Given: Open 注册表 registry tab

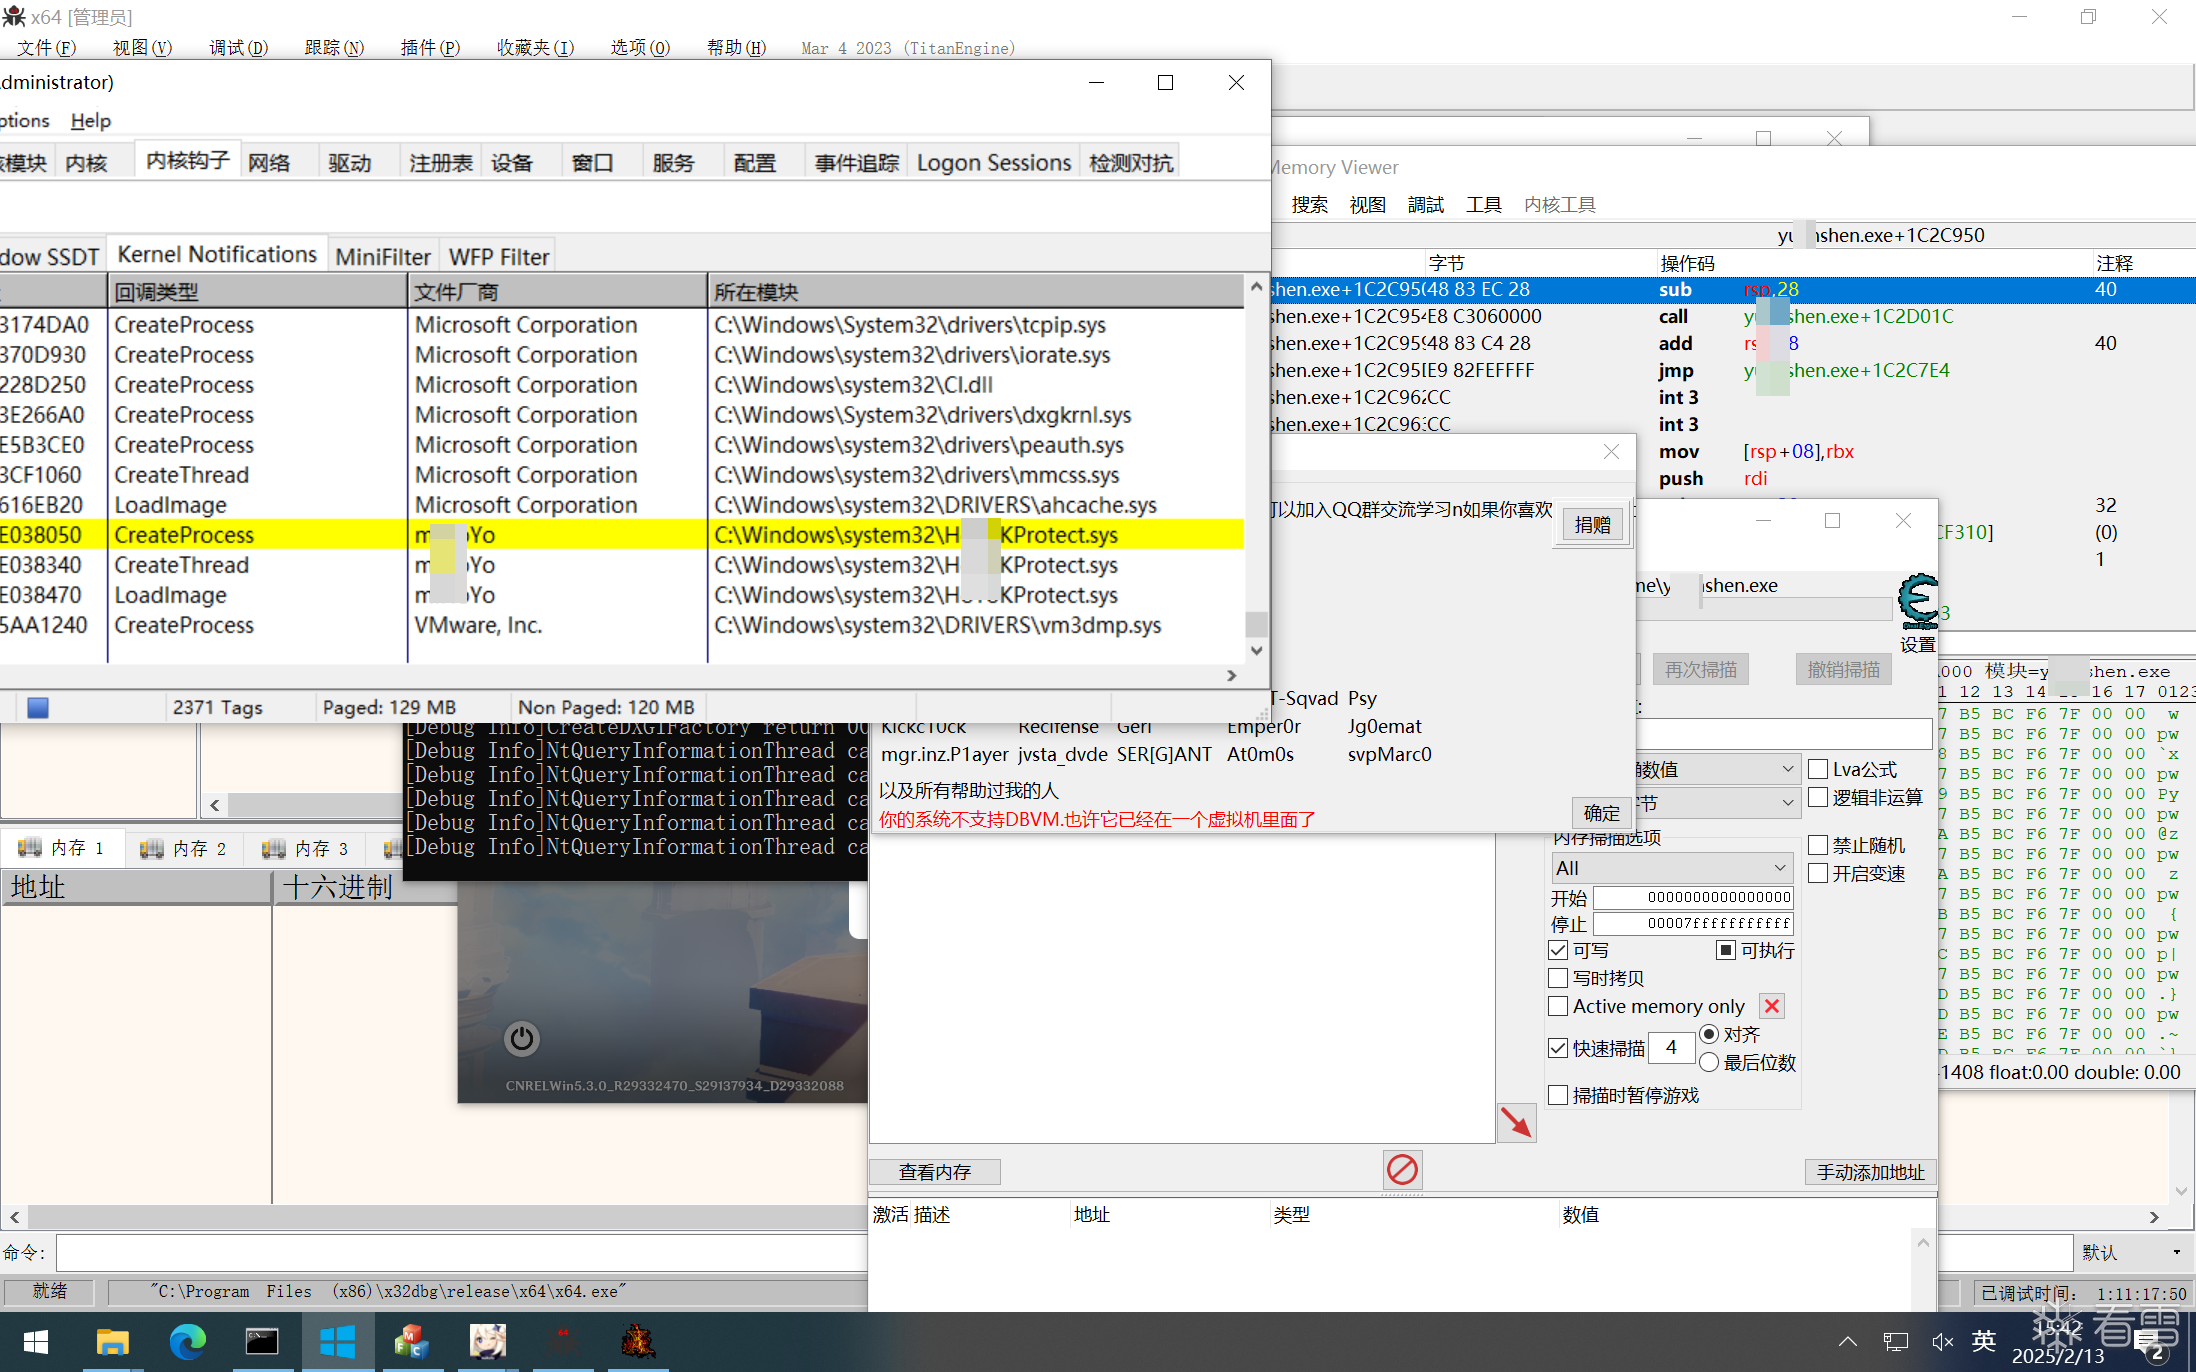Looking at the screenshot, I should (441, 162).
